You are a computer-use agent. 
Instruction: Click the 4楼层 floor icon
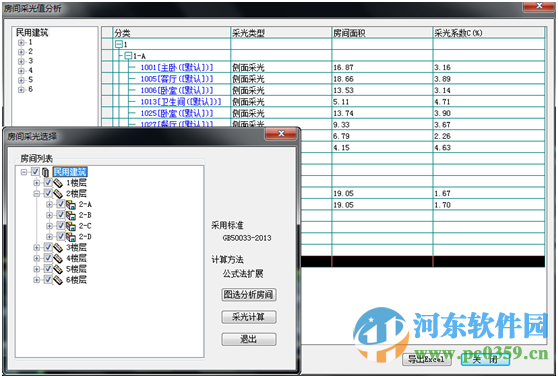58,258
